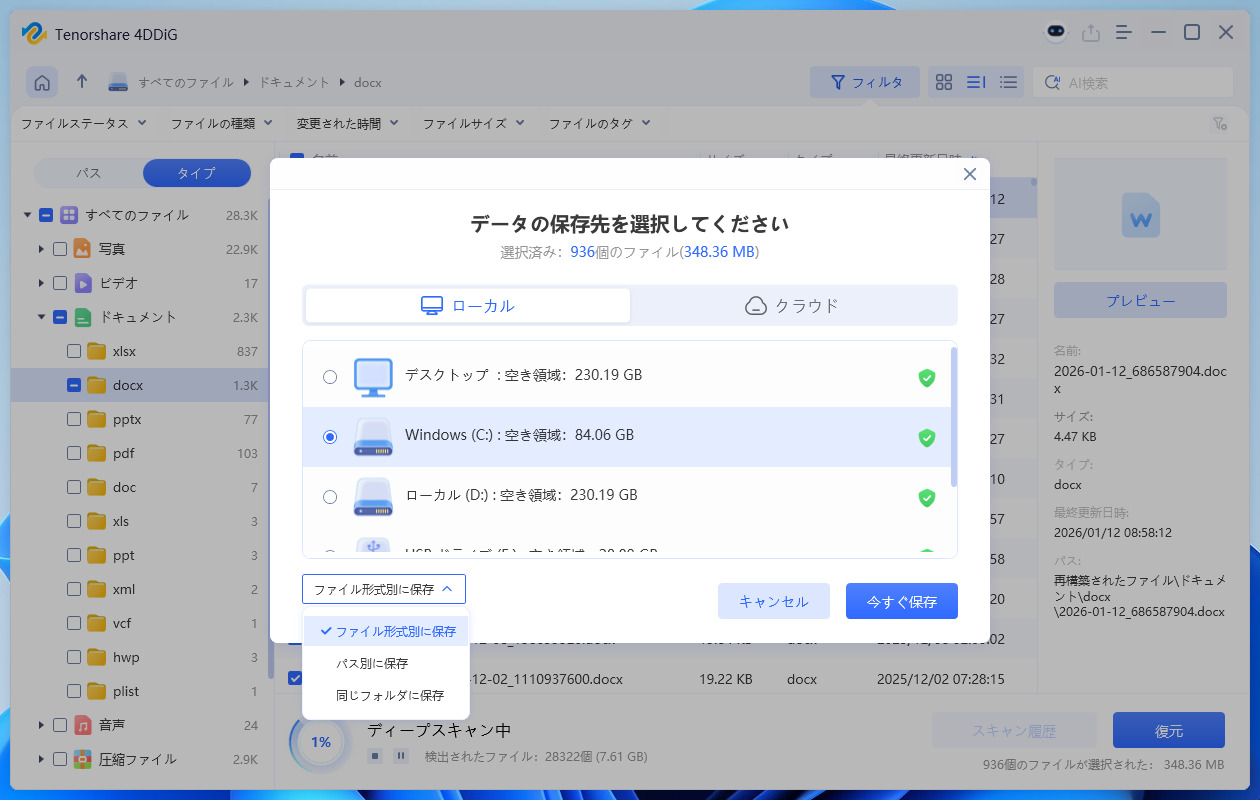
Task: Switch to detail list view icon
Action: tap(976, 82)
